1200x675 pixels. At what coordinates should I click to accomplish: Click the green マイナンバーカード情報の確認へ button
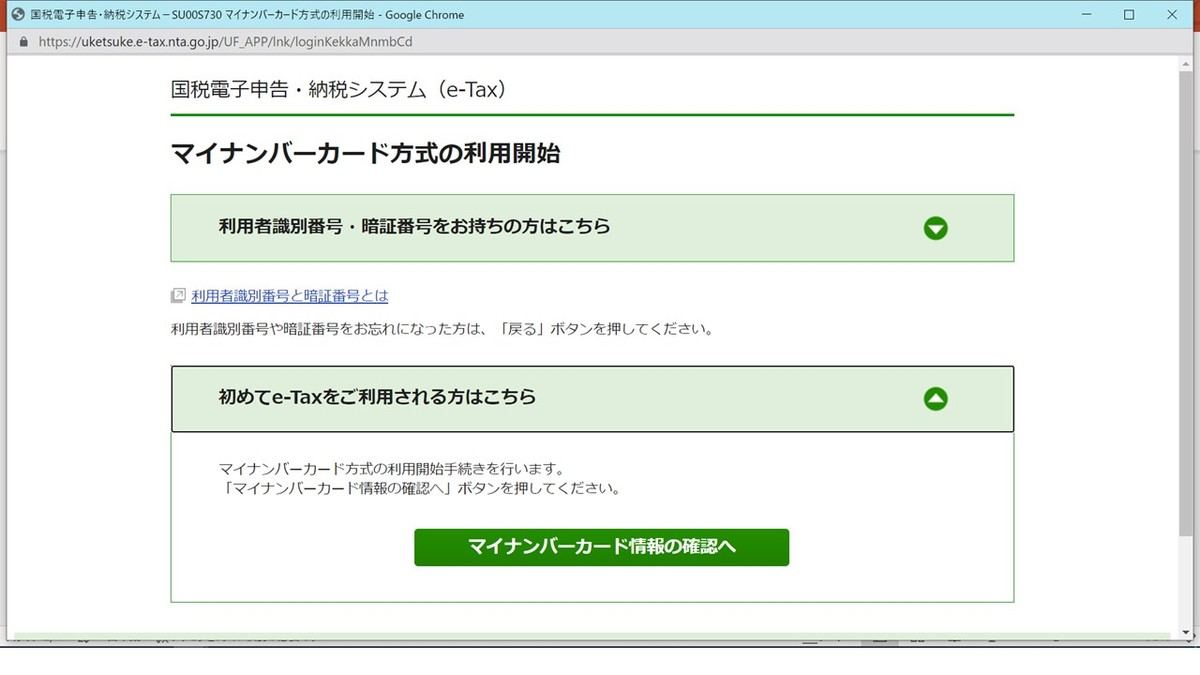(601, 547)
